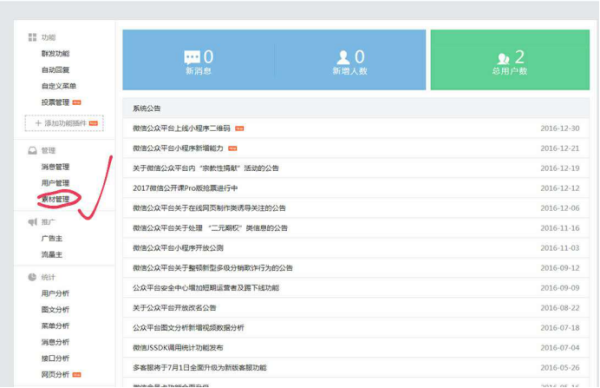This screenshot has width=600, height=388.
Task: View 菜单分析 statistics
Action: pos(55,326)
